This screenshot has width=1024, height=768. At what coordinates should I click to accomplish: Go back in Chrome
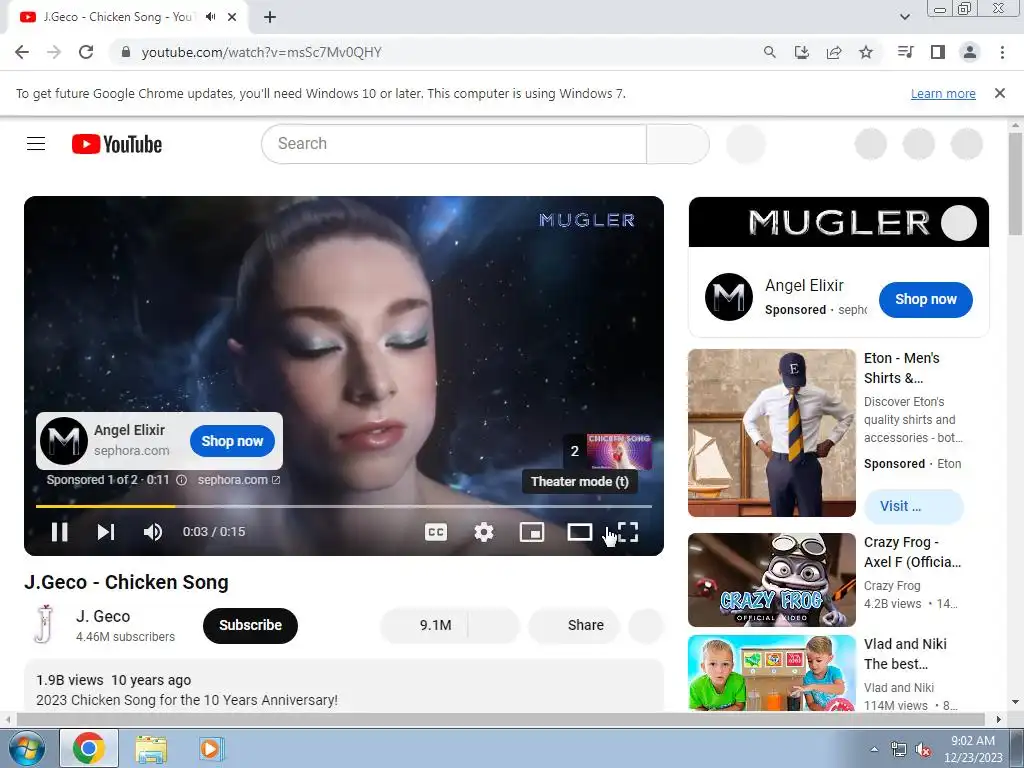coord(22,52)
